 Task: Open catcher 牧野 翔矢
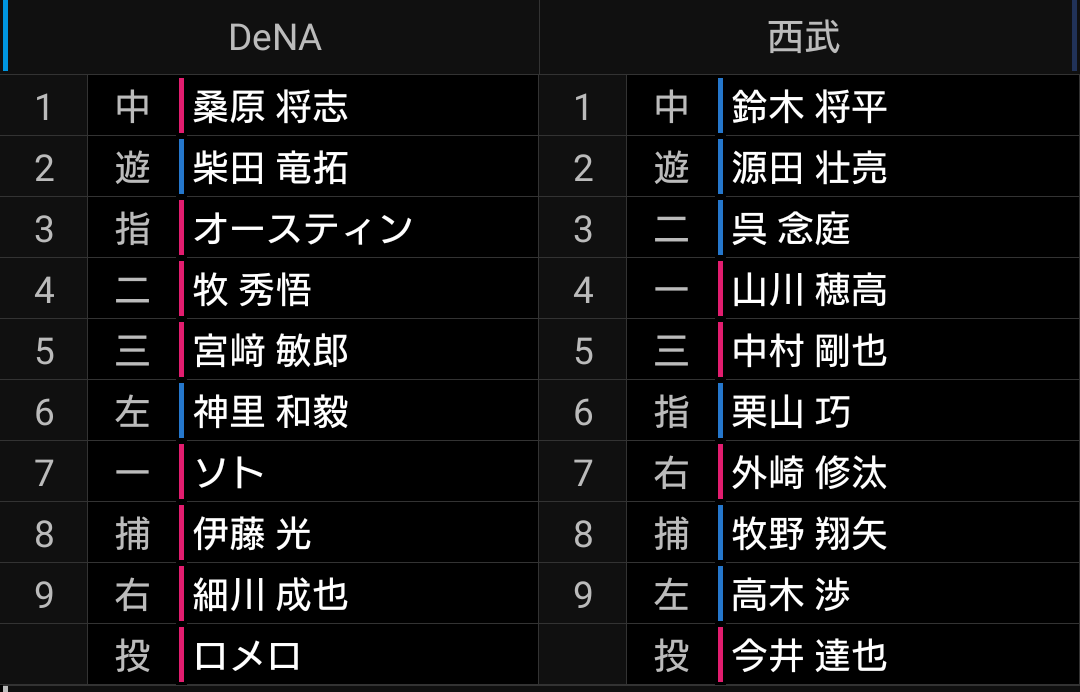click(809, 534)
